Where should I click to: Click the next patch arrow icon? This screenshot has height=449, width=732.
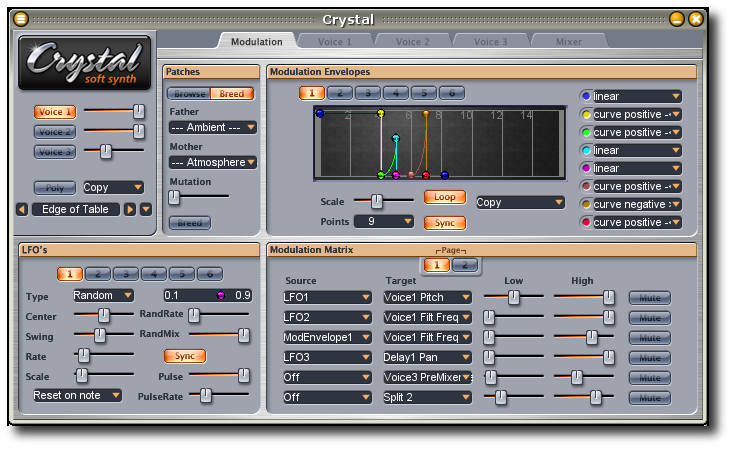(129, 209)
